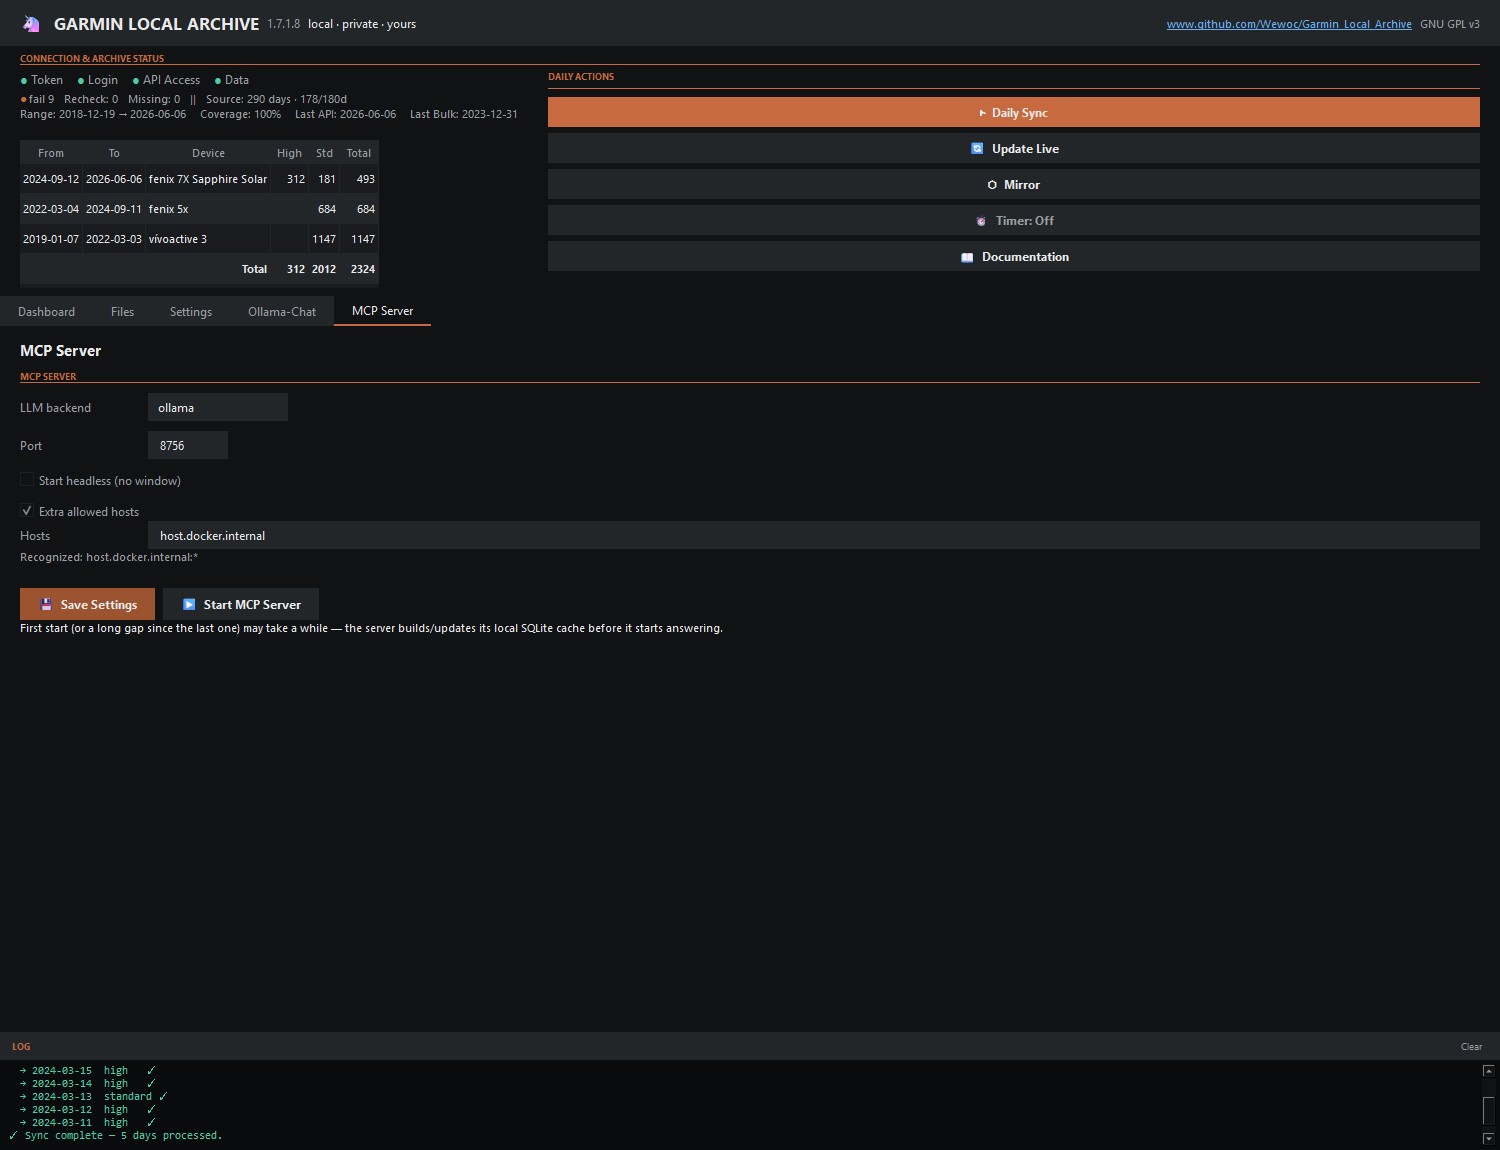Click the log line 2024-03-13 standard
Screen dimensions: 1500x1150
click(x=93, y=1097)
